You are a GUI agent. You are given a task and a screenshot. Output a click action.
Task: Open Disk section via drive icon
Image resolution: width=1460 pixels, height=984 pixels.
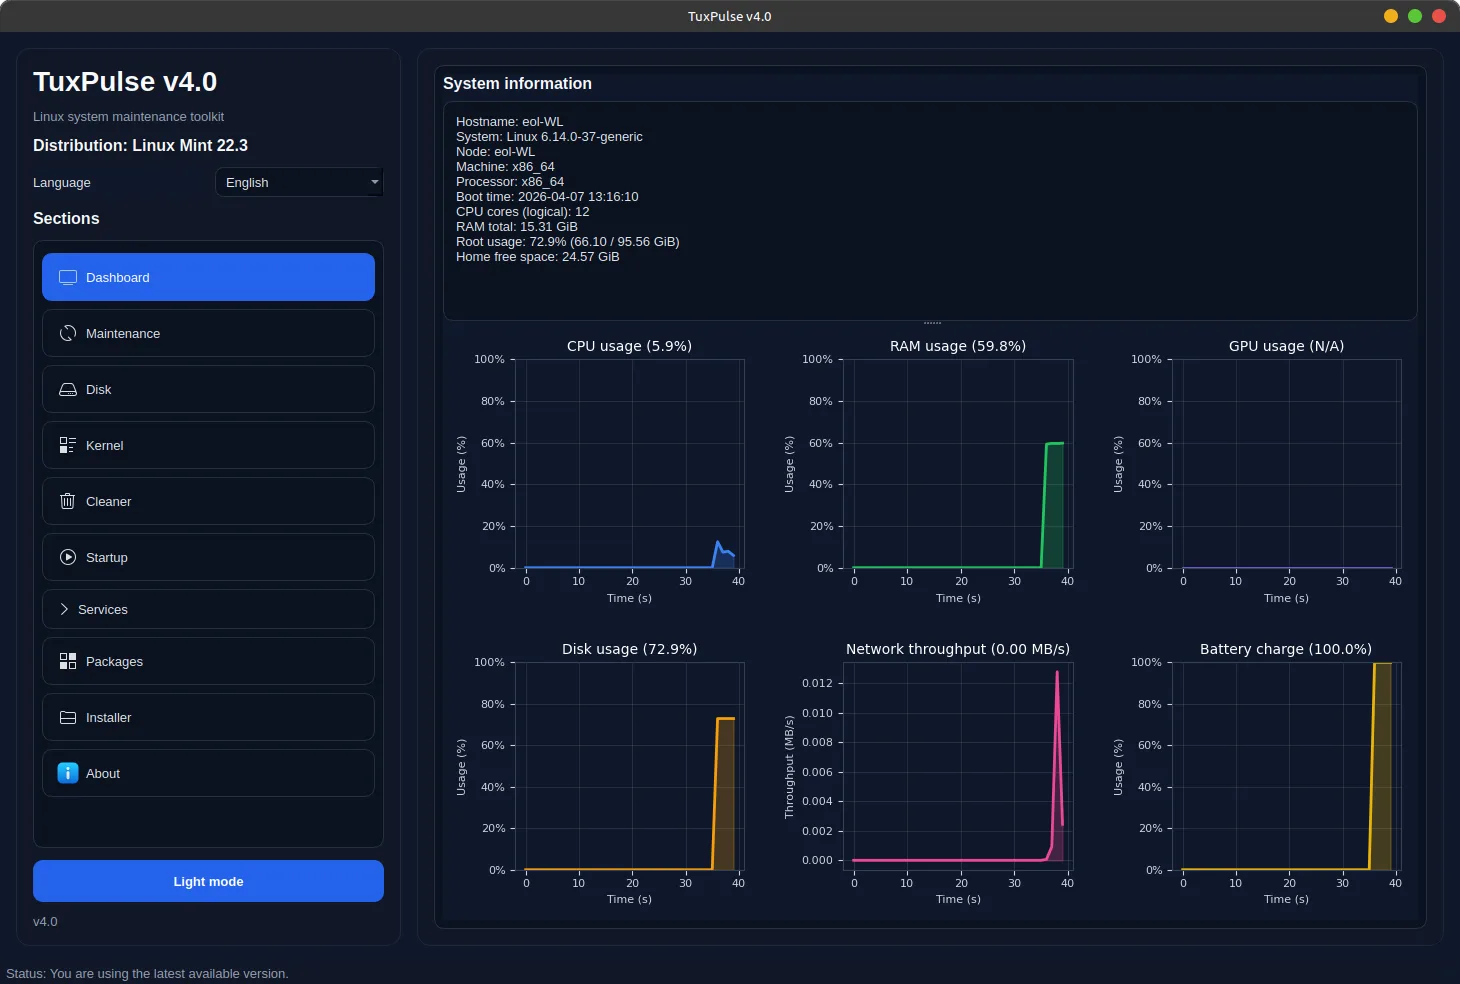coord(67,389)
